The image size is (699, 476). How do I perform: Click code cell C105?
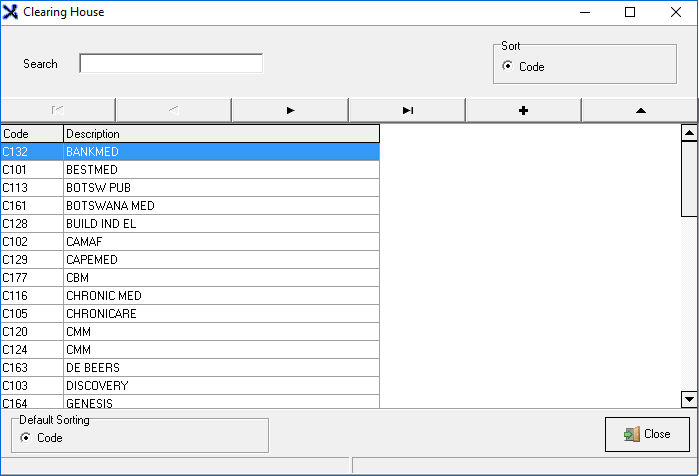click(32, 313)
